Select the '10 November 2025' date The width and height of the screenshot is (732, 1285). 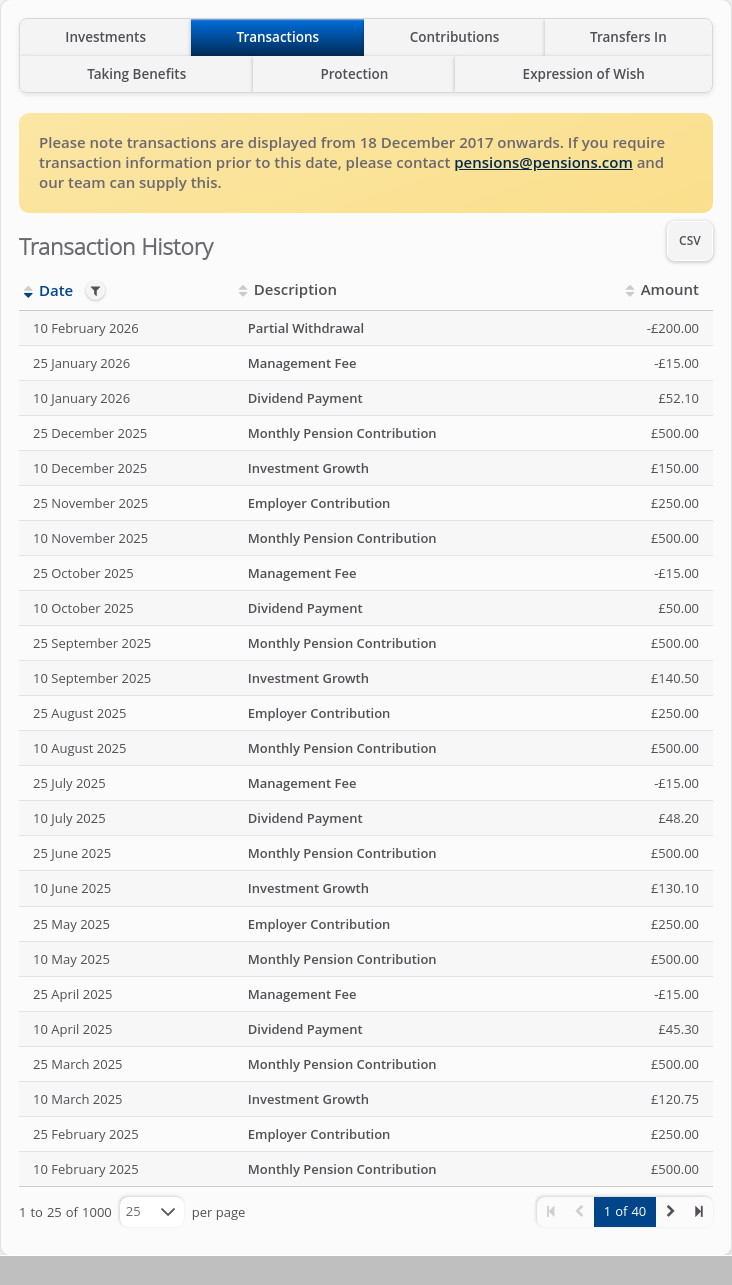coord(90,538)
